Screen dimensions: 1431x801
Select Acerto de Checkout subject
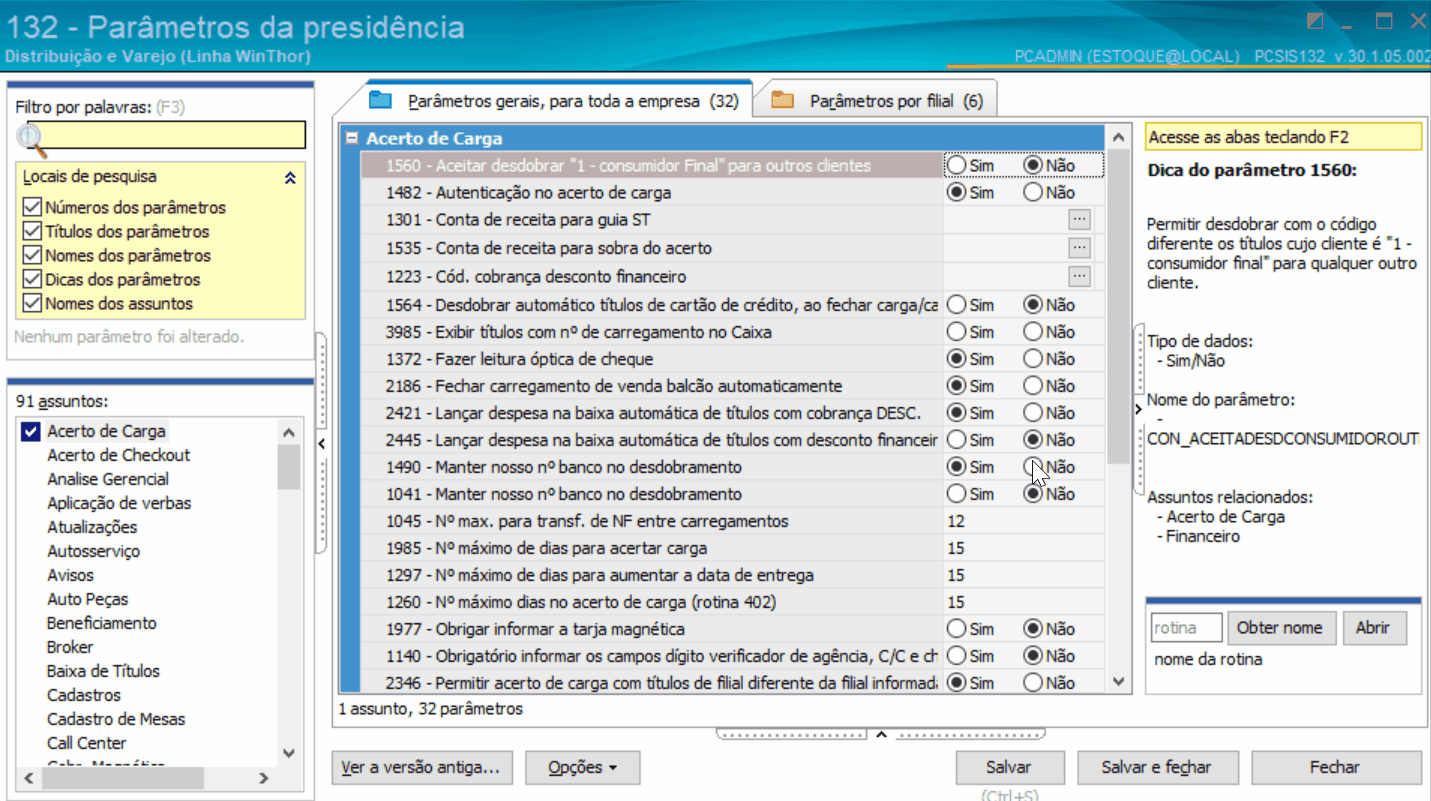point(118,455)
